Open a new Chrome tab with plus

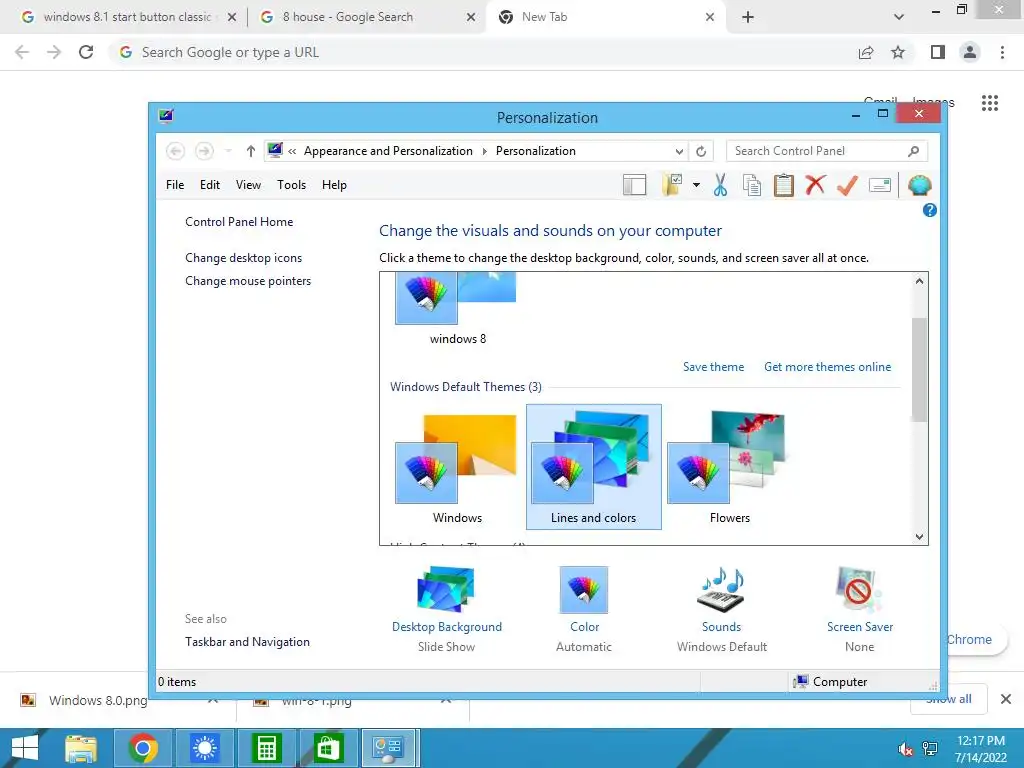[748, 17]
